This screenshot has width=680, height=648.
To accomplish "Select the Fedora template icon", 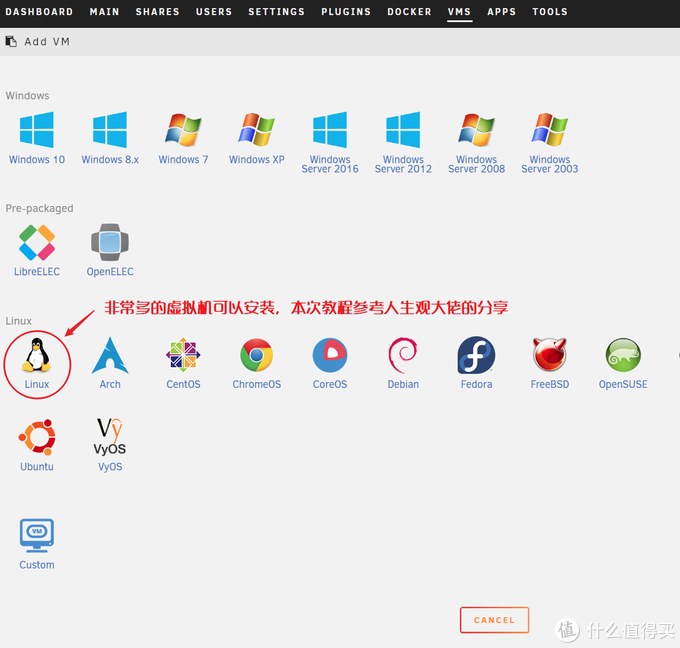I will (x=477, y=355).
